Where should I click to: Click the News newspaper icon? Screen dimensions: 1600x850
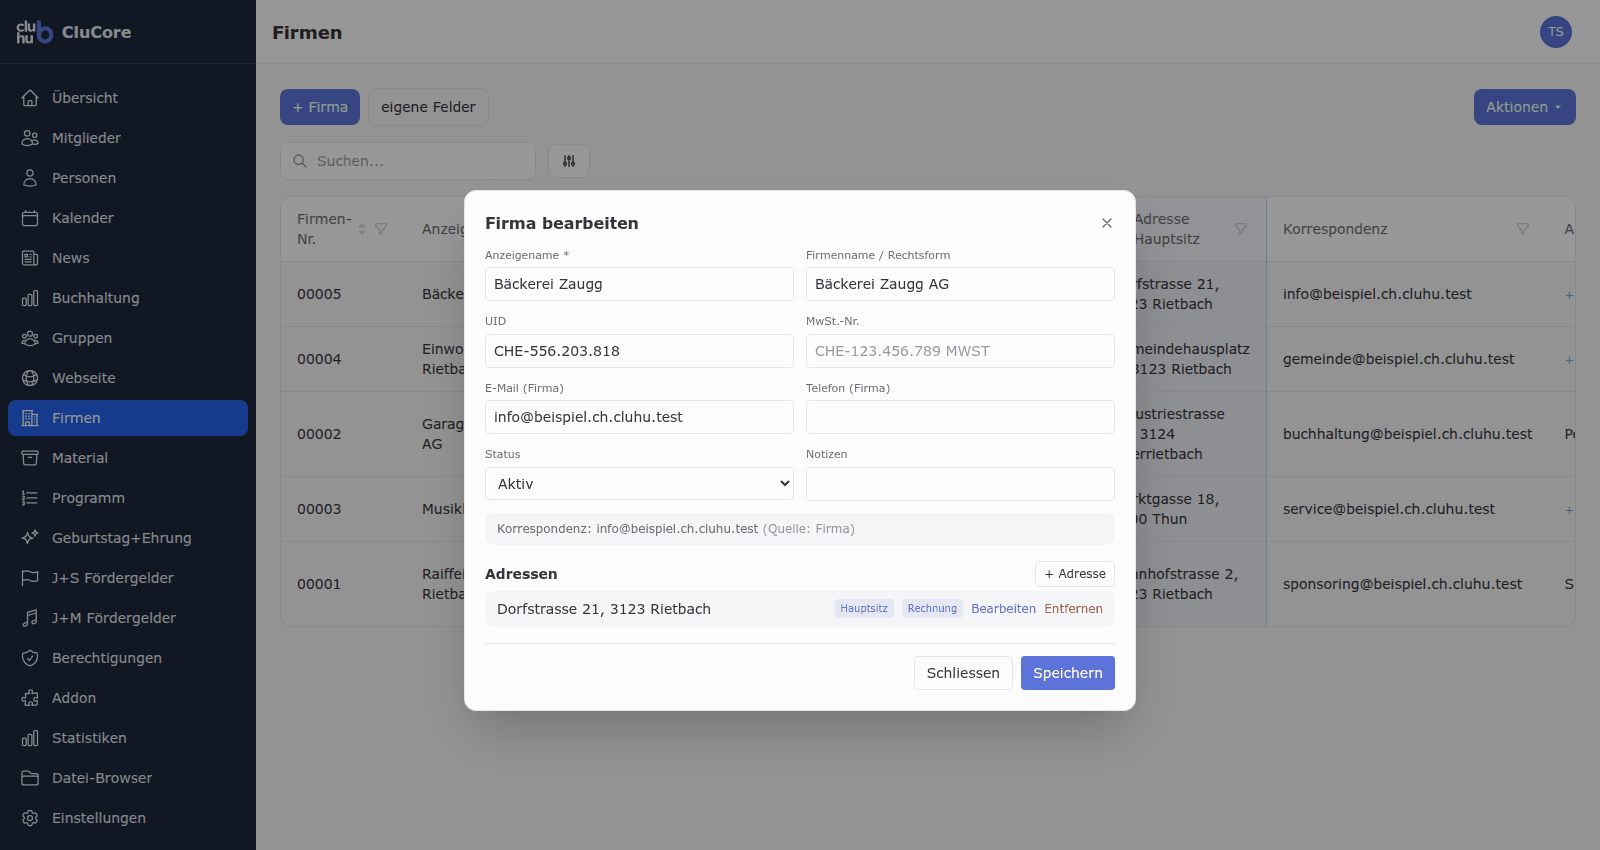tap(30, 258)
